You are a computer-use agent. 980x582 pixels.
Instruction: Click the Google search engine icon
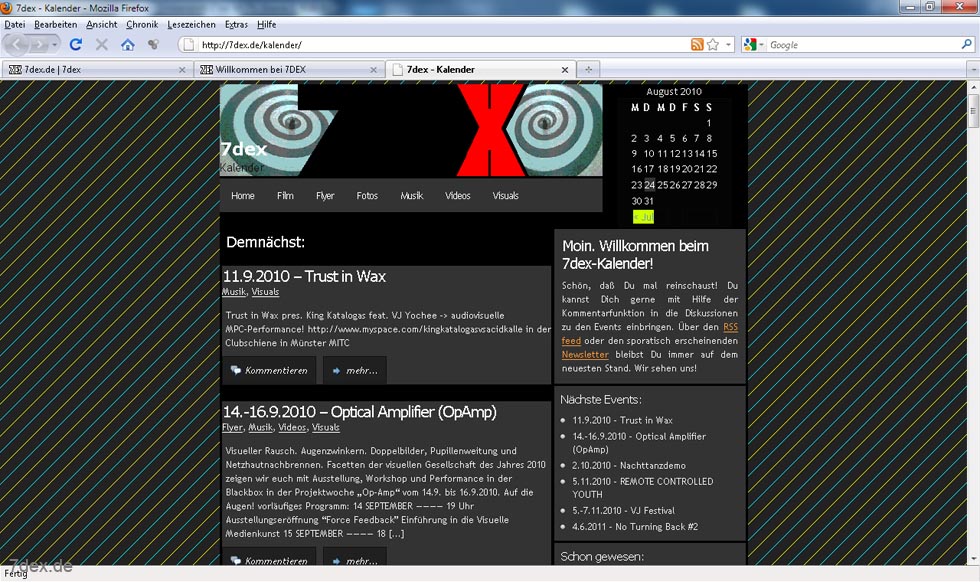click(749, 44)
